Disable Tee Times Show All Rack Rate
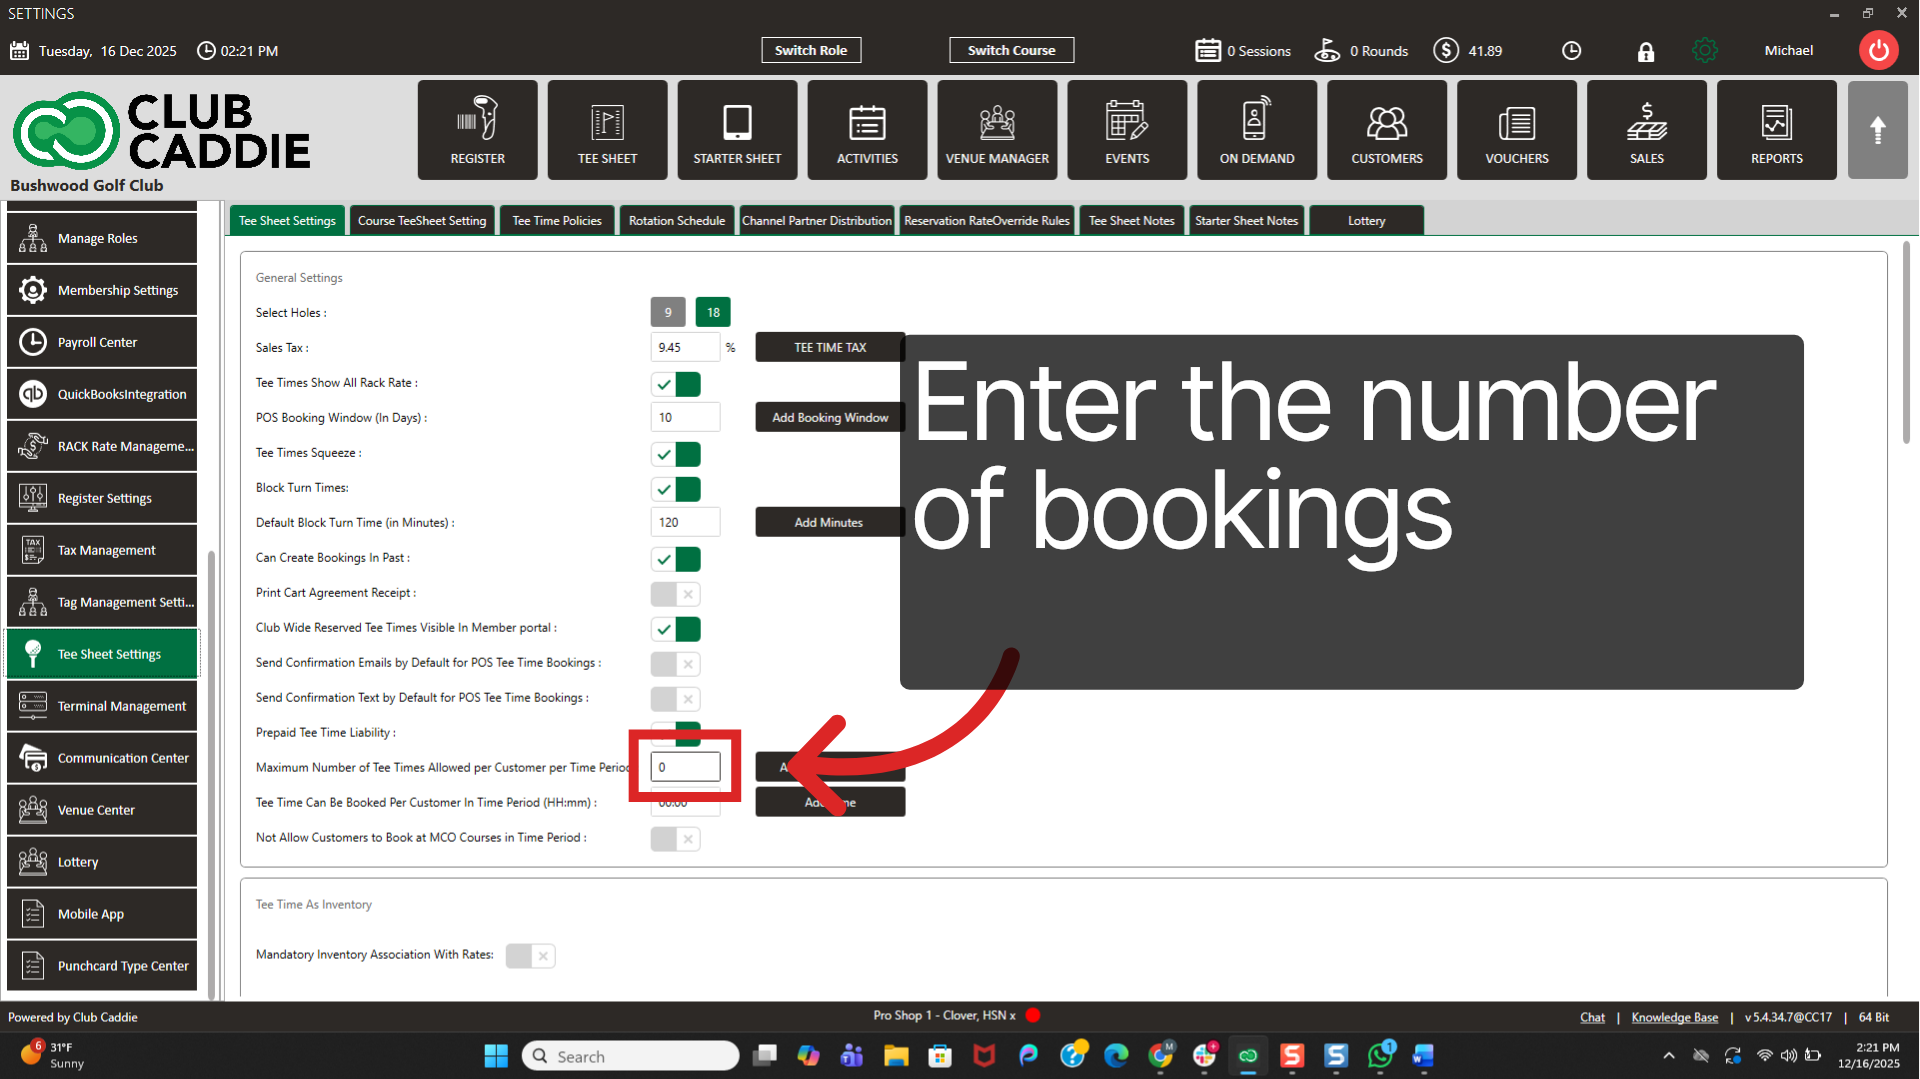The width and height of the screenshot is (1920, 1079). [x=676, y=383]
